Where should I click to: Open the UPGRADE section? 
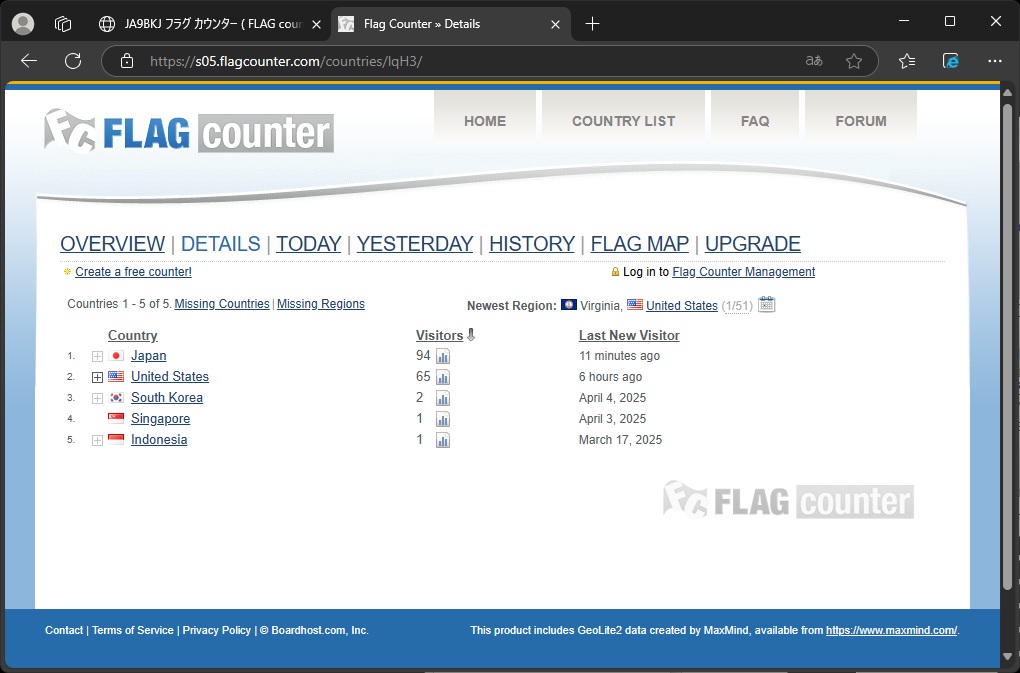753,244
